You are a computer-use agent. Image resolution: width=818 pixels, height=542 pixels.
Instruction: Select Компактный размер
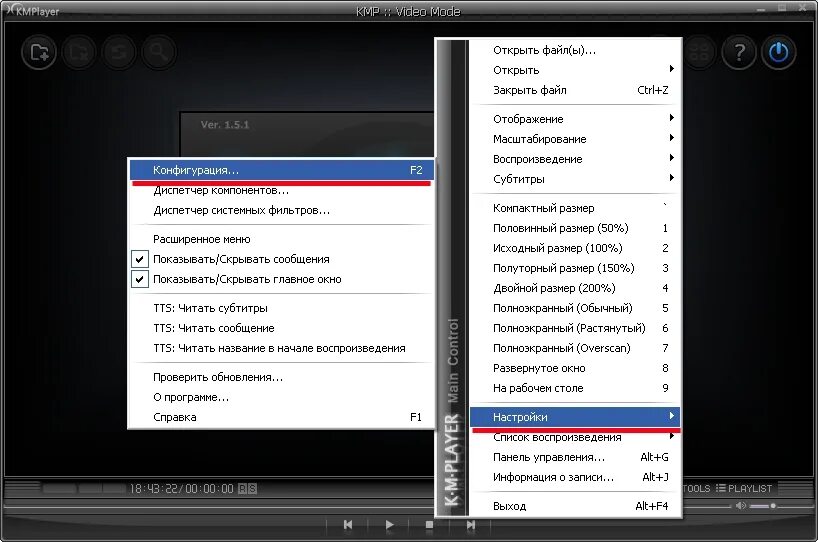pos(575,208)
